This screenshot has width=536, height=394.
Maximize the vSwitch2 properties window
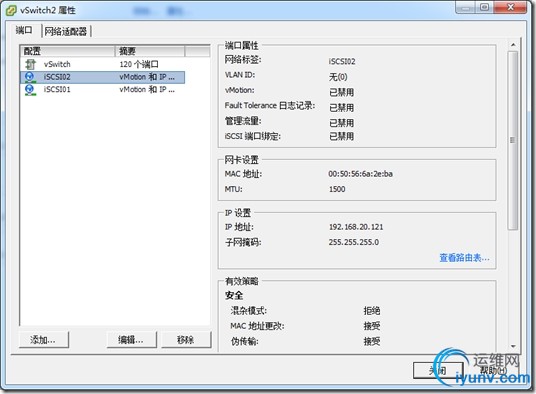[485, 7]
